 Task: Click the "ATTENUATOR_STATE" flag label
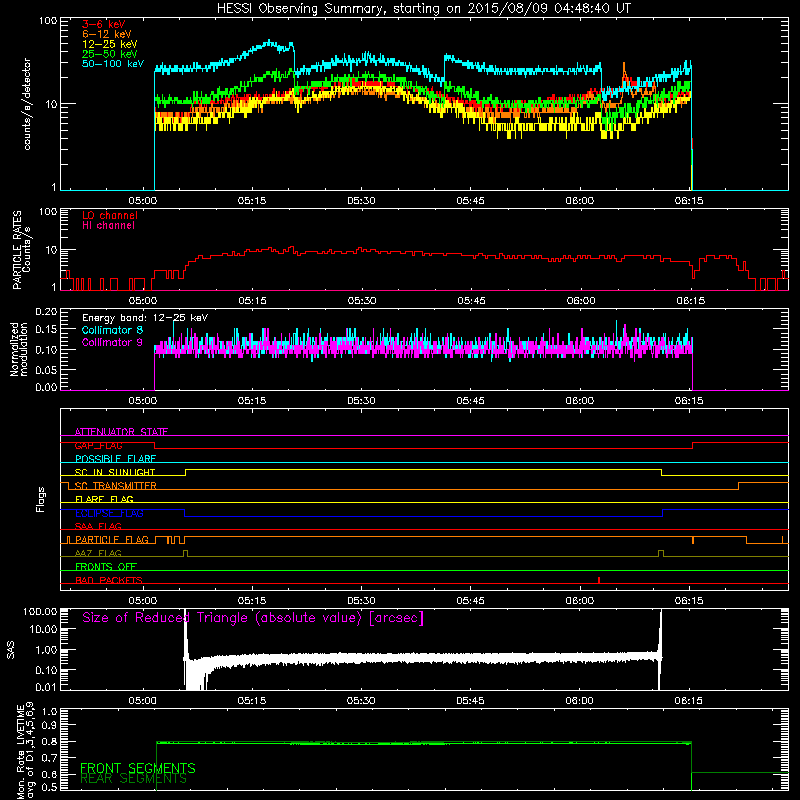[121, 432]
